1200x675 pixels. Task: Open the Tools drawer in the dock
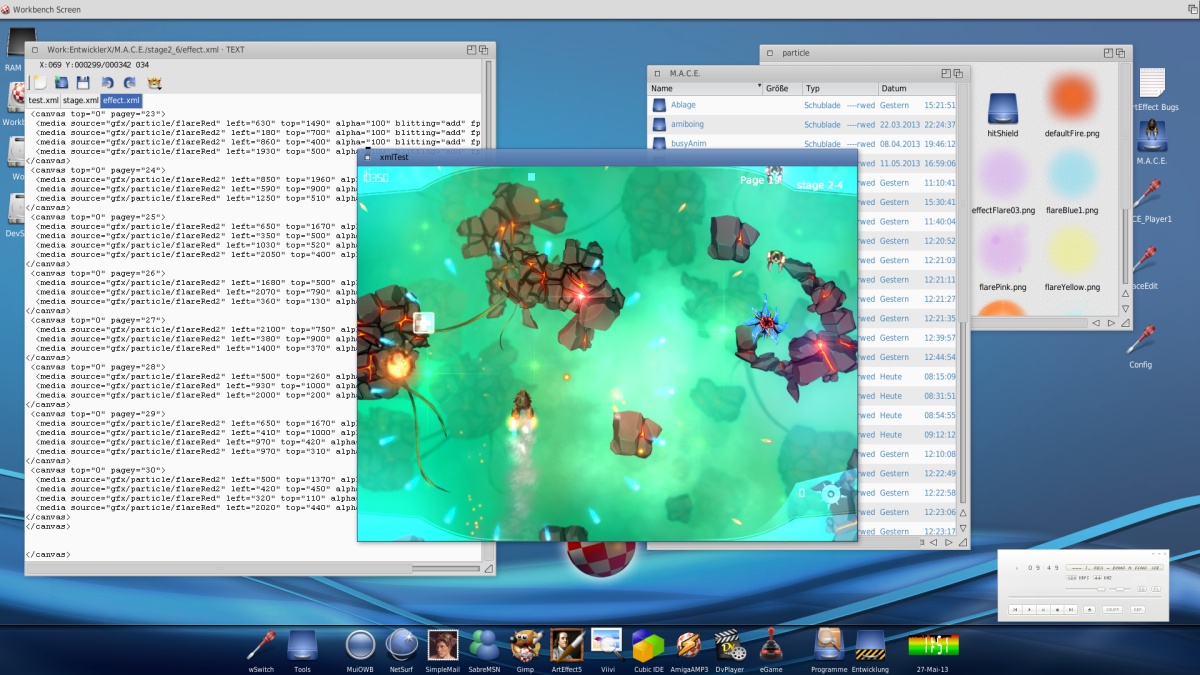pyautogui.click(x=302, y=645)
